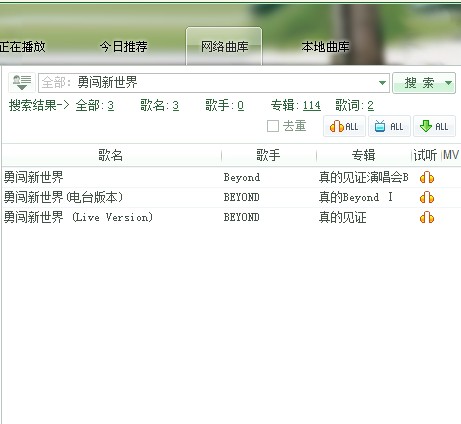Show the 歌词 2 results link
The image size is (461, 424).
370,106
